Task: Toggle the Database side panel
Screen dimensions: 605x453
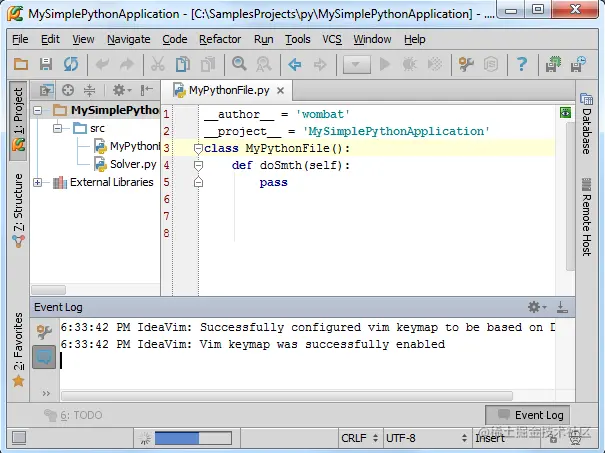Action: click(x=586, y=124)
